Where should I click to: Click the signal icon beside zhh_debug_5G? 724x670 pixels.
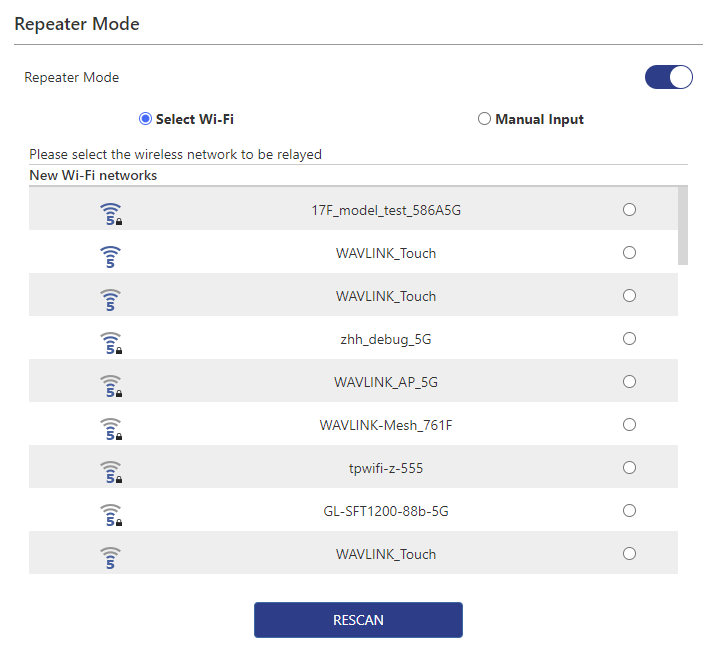click(x=111, y=341)
